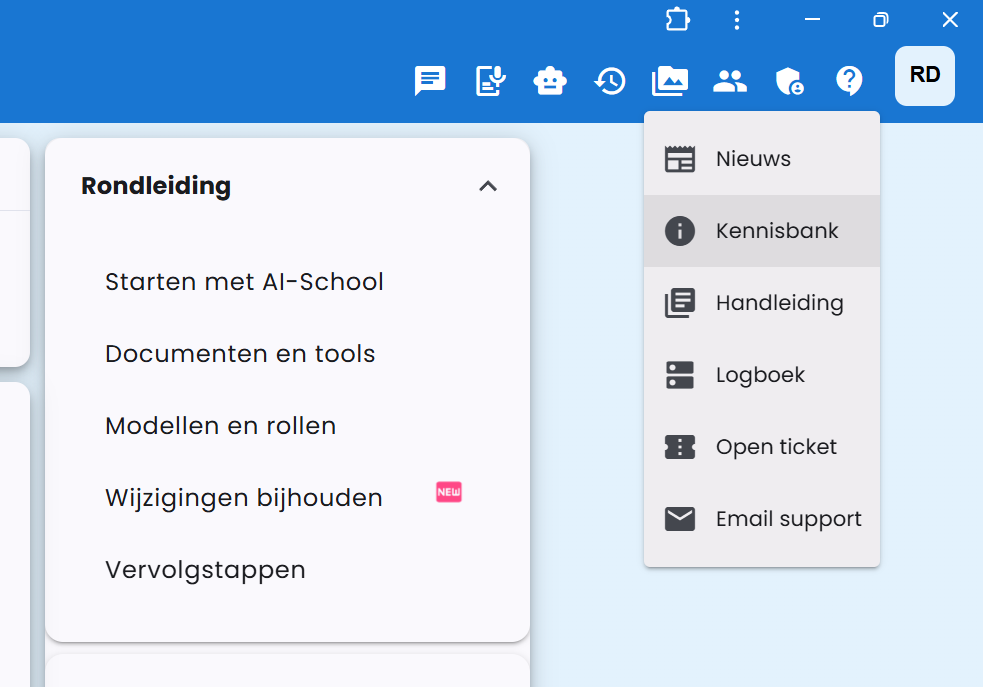Open the AI chatbot icon
983x687 pixels.
pos(550,81)
